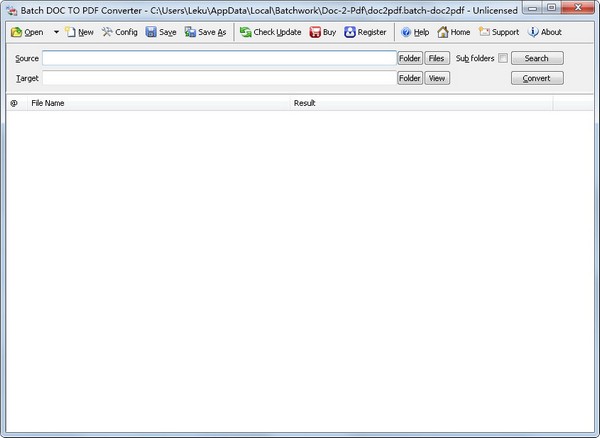Click the Open folder icon in toolbar

tap(17, 32)
